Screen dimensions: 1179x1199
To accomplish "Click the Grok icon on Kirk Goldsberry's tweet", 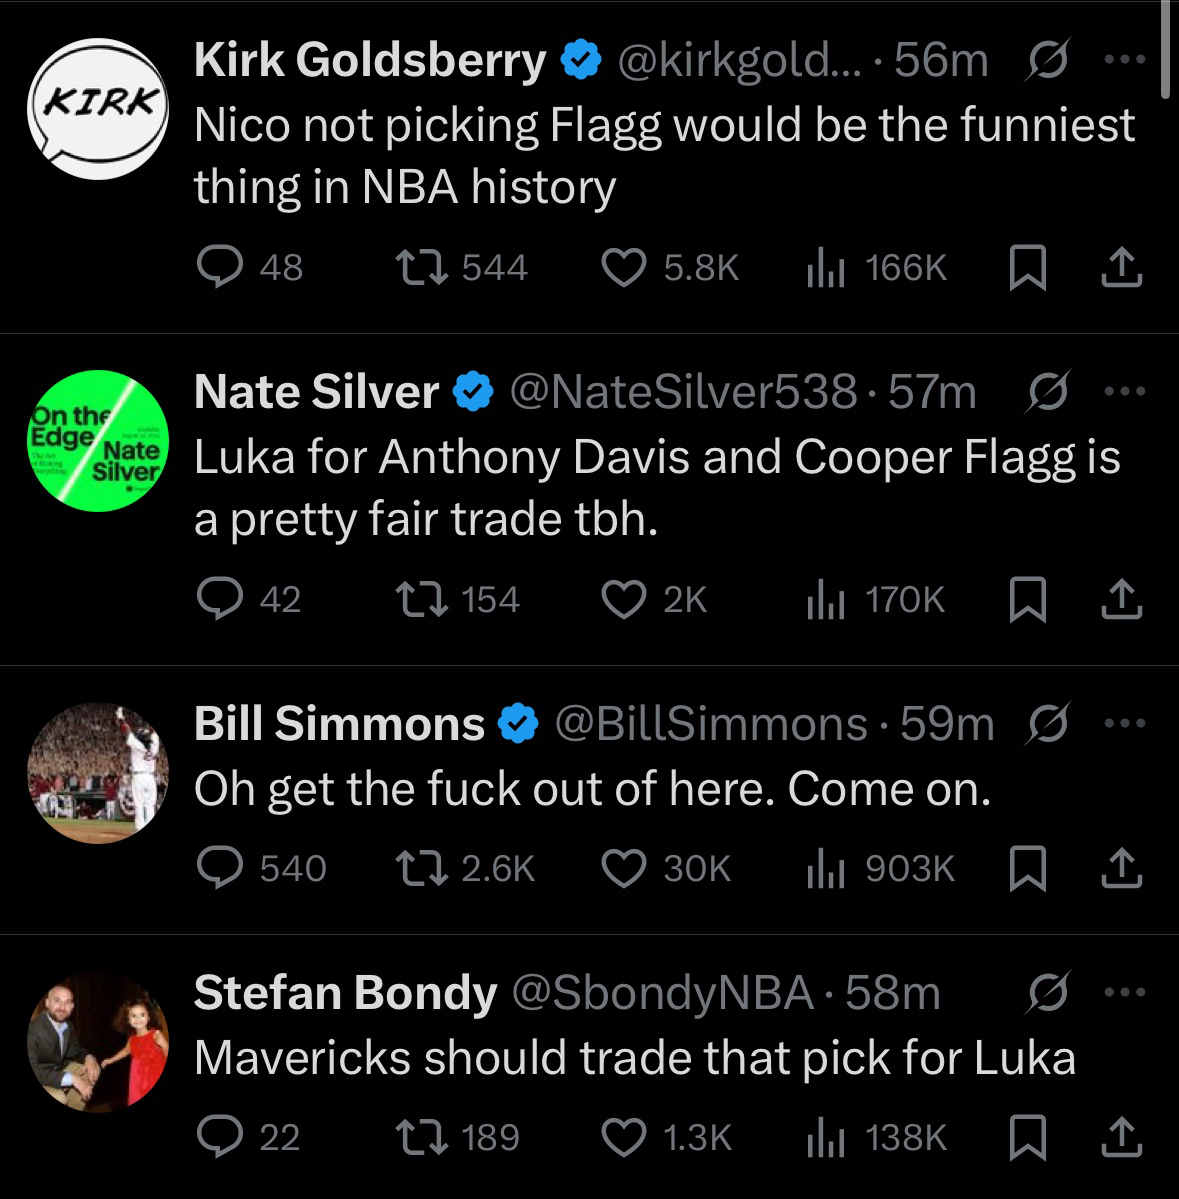I will coord(1049,60).
